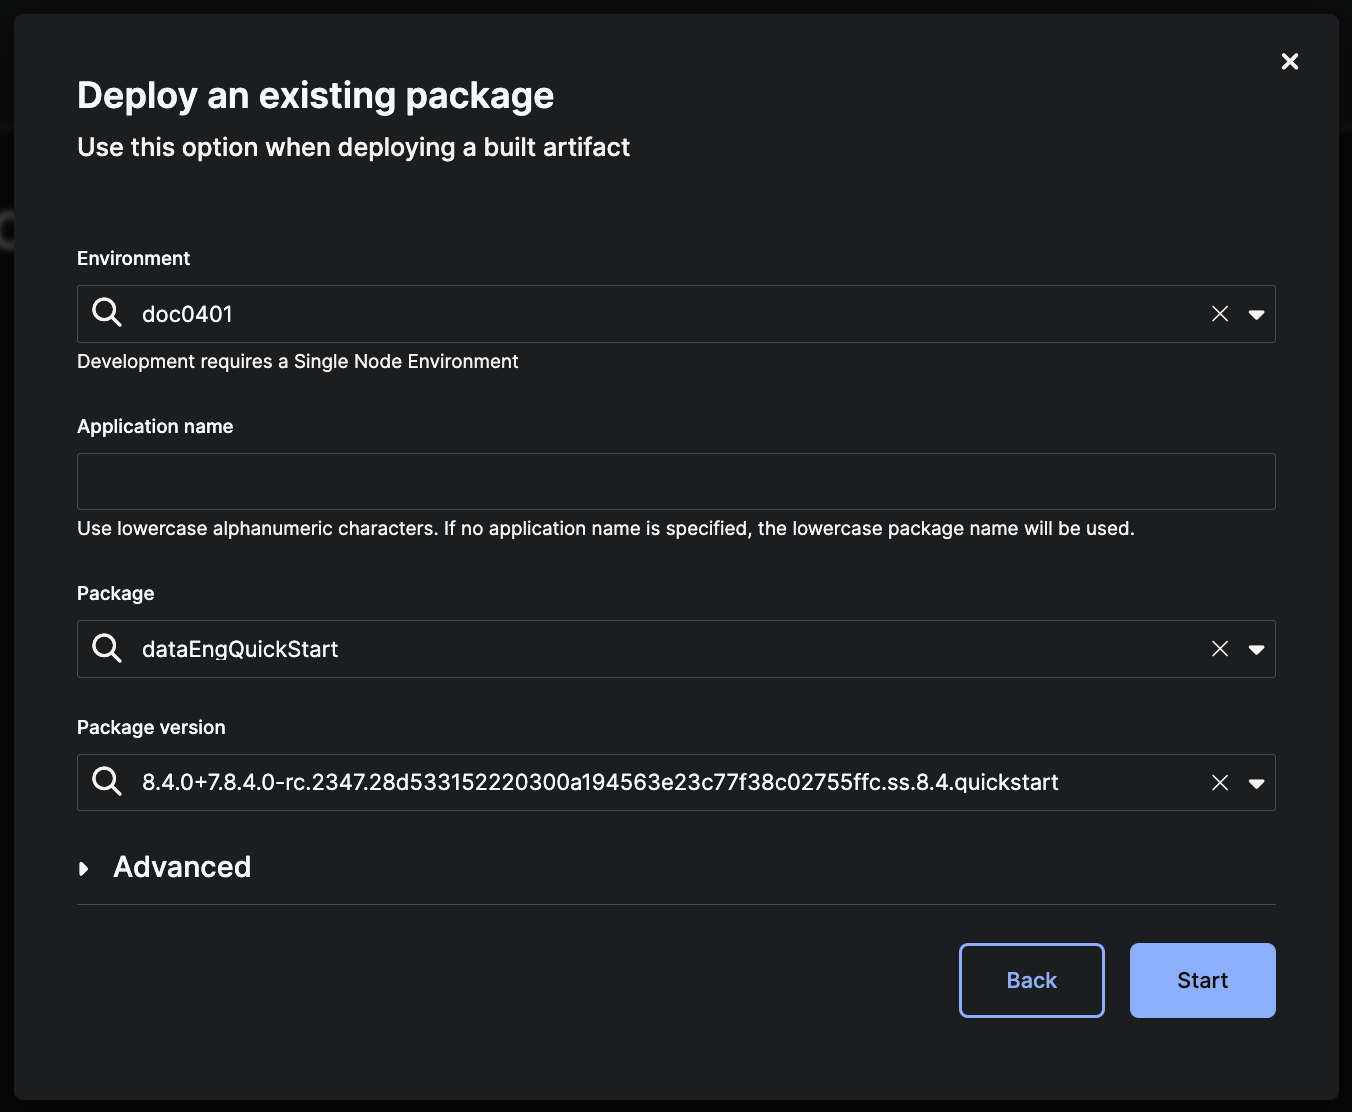Click the 8.4.0 quickstart version text
Image resolution: width=1352 pixels, height=1112 pixels.
coord(600,782)
